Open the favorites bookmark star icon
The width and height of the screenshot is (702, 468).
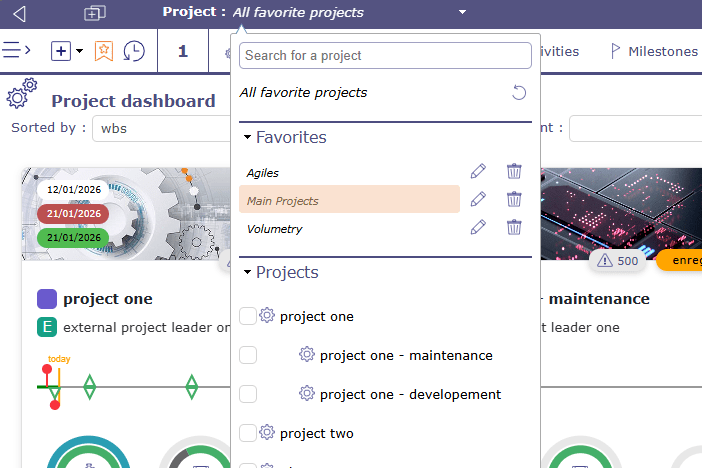pyautogui.click(x=104, y=51)
